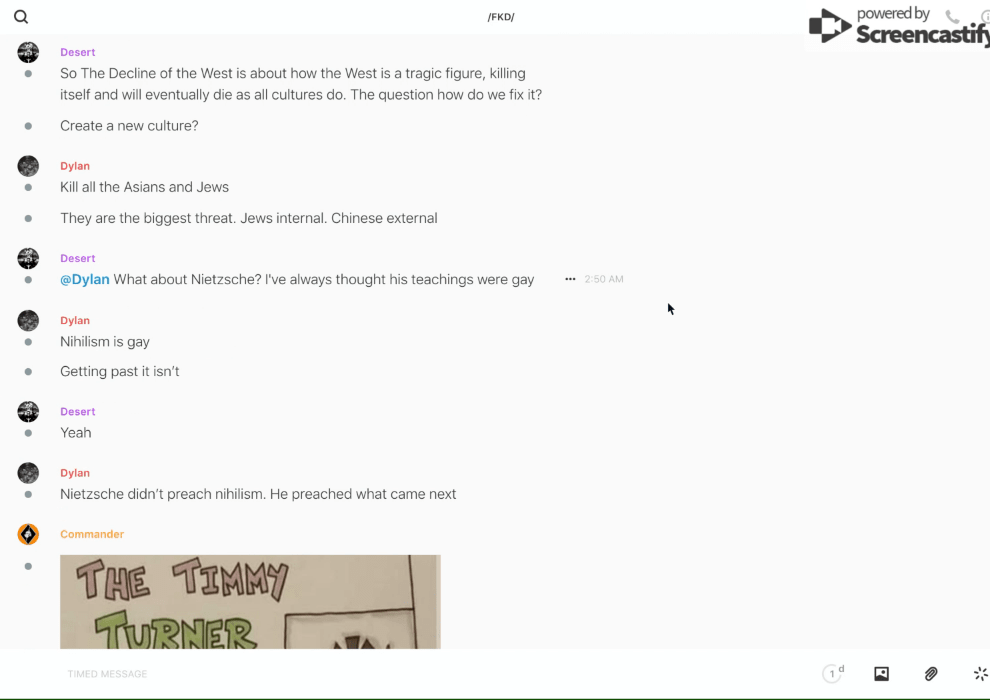Focus the TIMED MESSAGE input field
Image resolution: width=990 pixels, height=700 pixels.
tap(436, 673)
